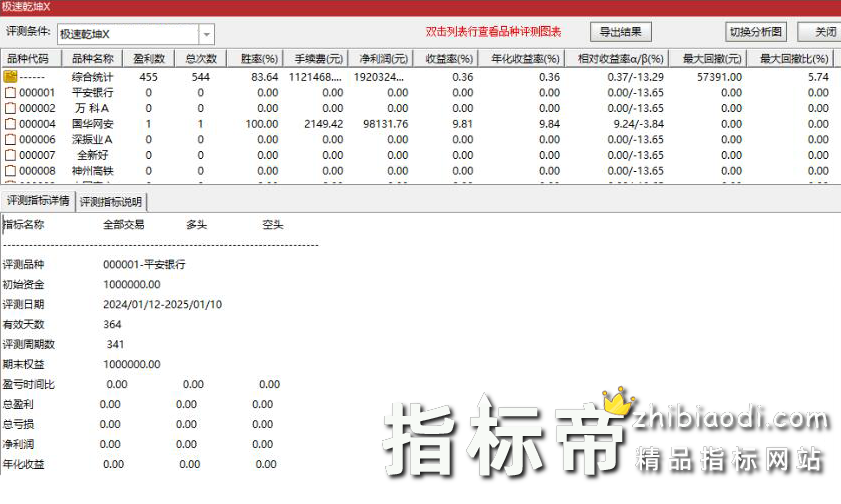Click the 98131.76 net profit cell
841x504 pixels.
pos(386,124)
